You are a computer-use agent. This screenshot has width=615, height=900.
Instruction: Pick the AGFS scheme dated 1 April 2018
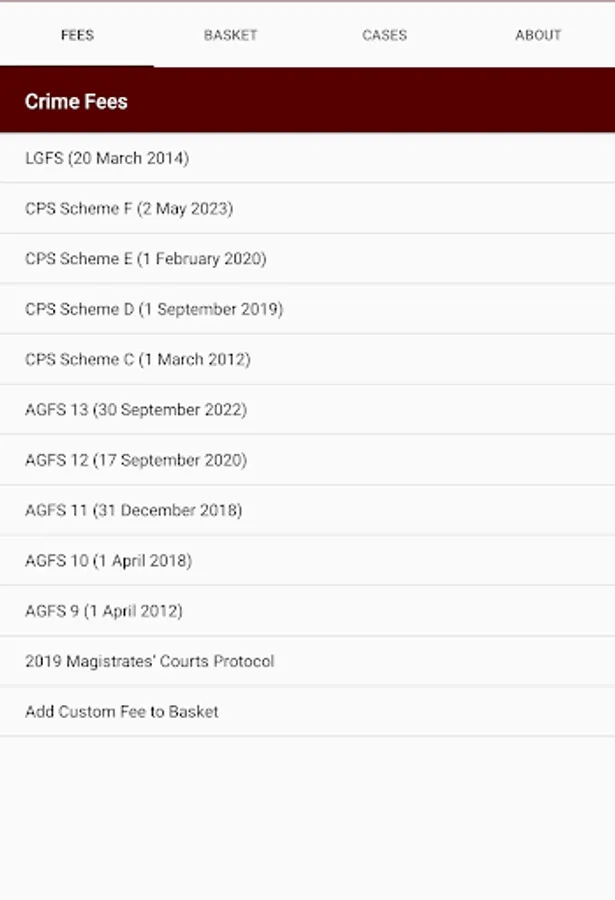tap(108, 561)
